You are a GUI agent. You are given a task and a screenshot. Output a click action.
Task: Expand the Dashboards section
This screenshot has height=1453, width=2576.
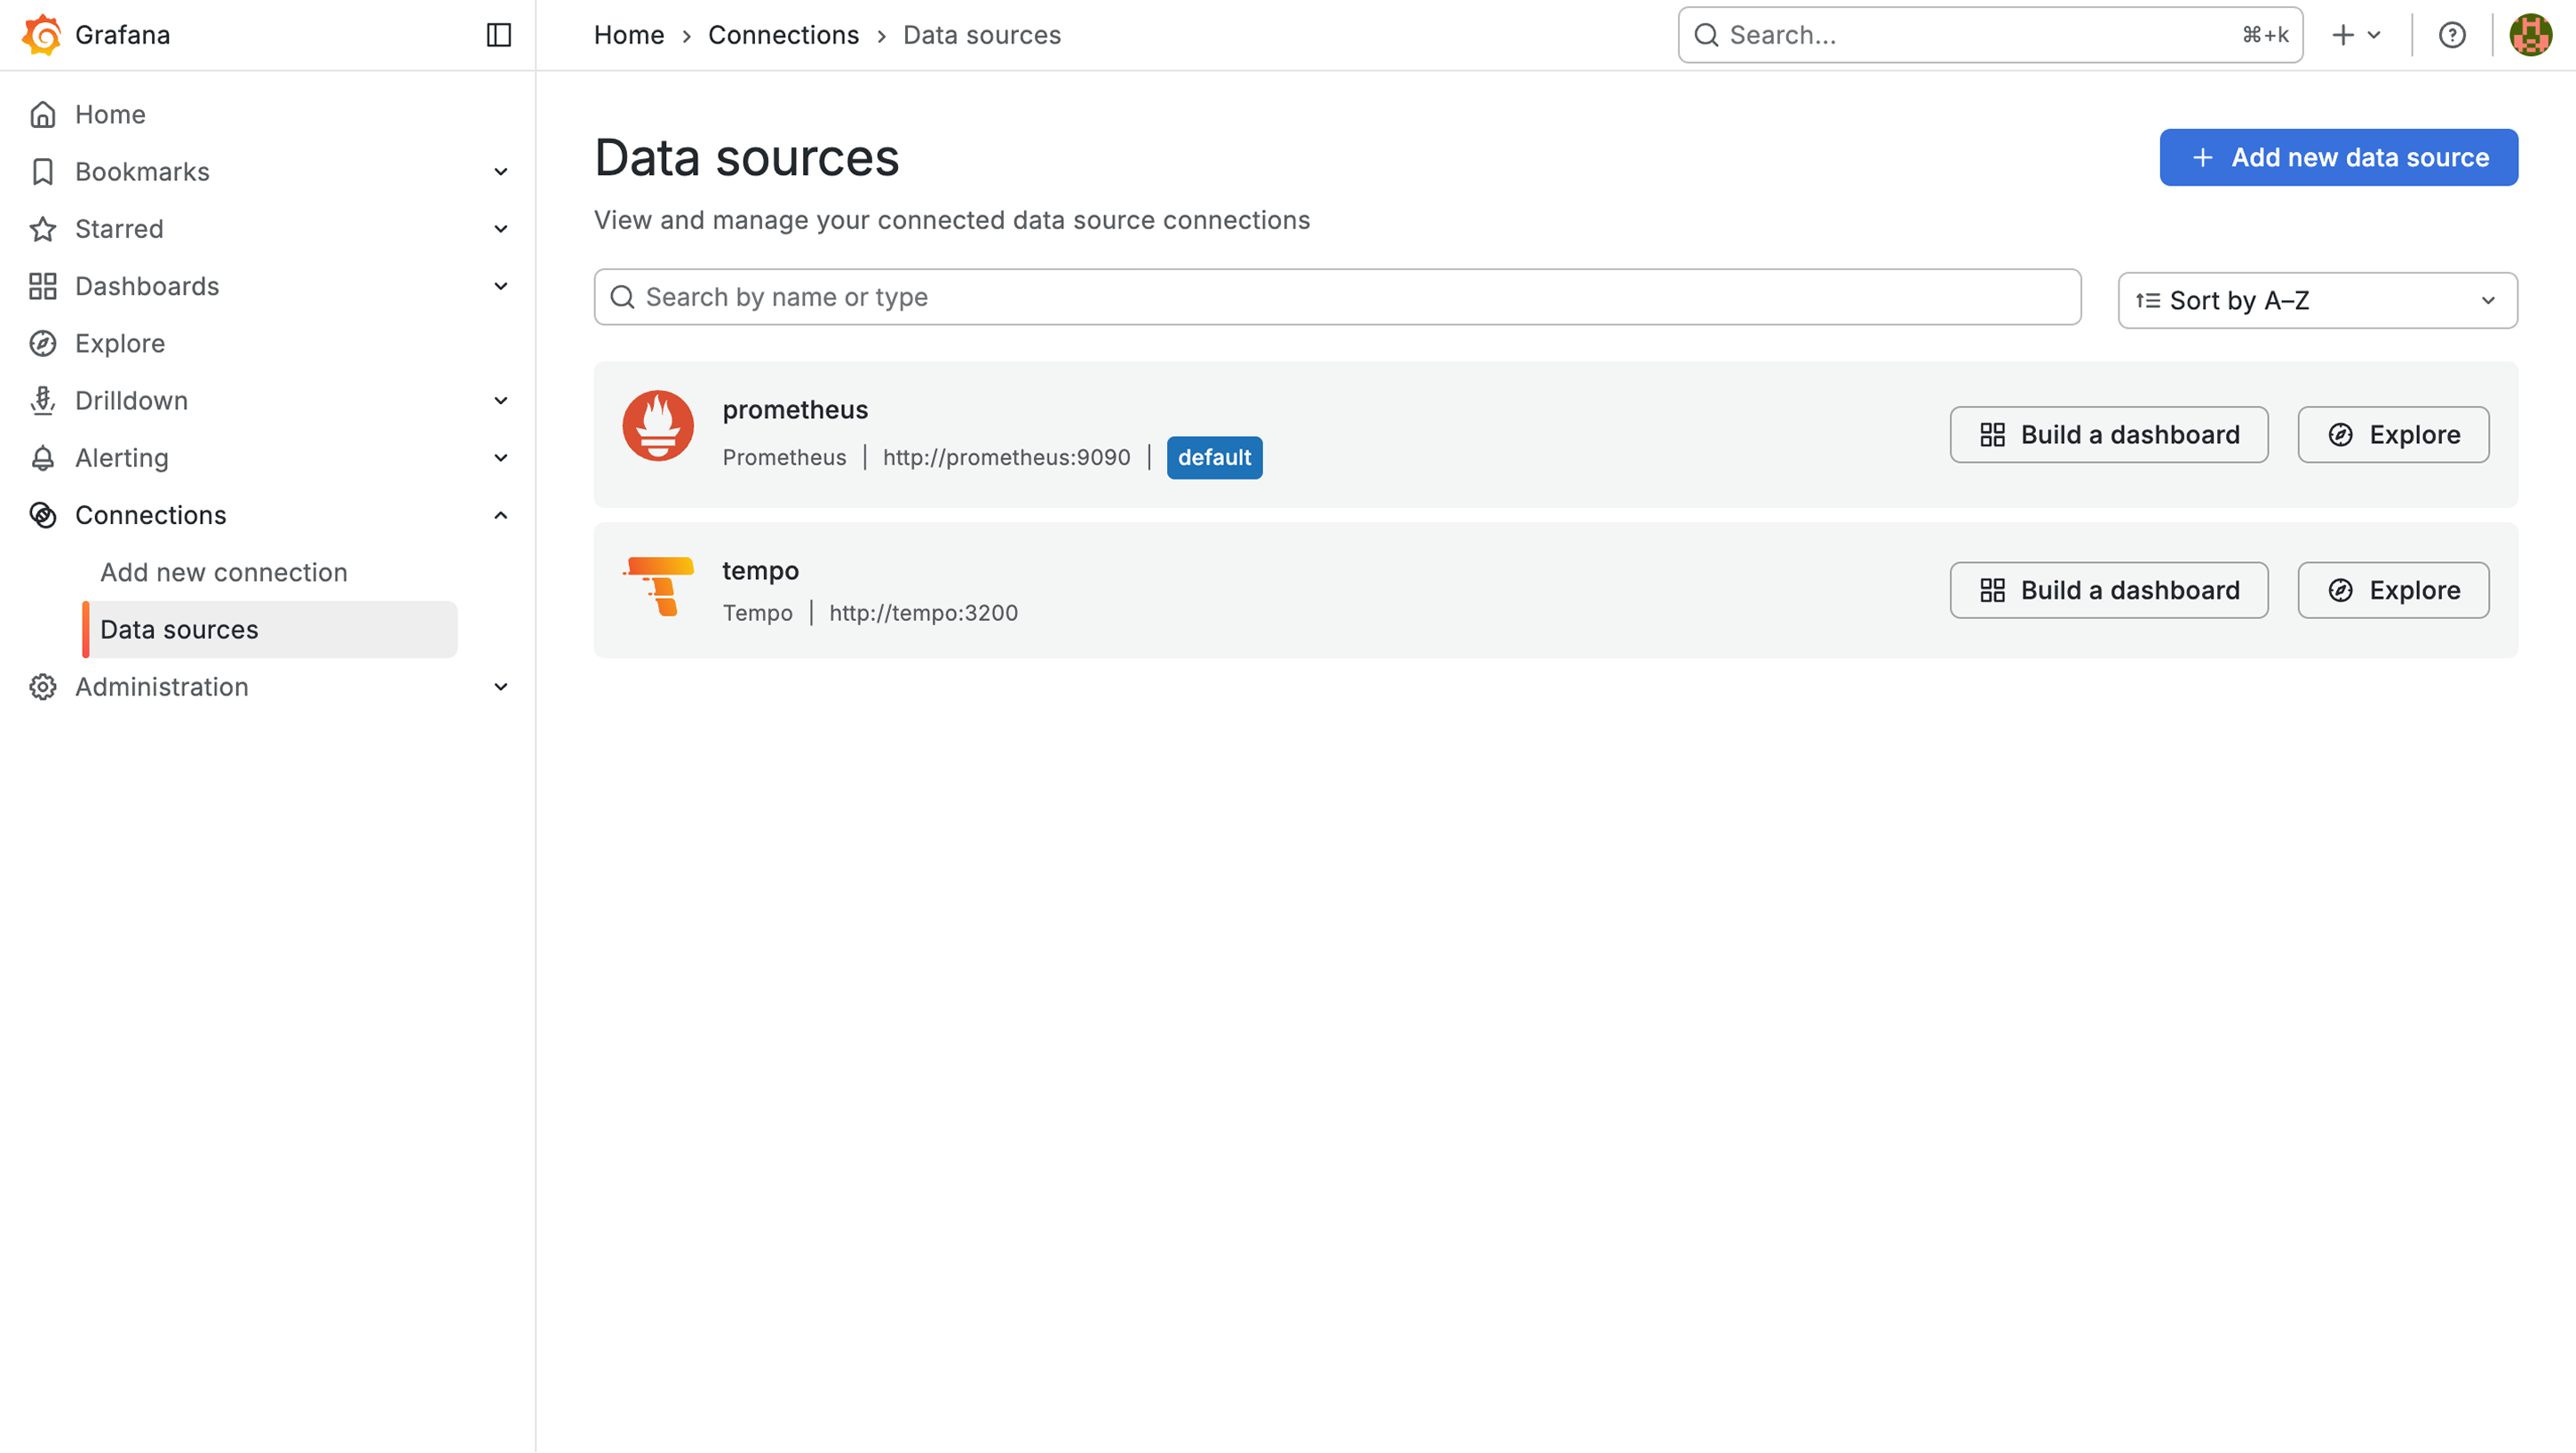click(500, 286)
